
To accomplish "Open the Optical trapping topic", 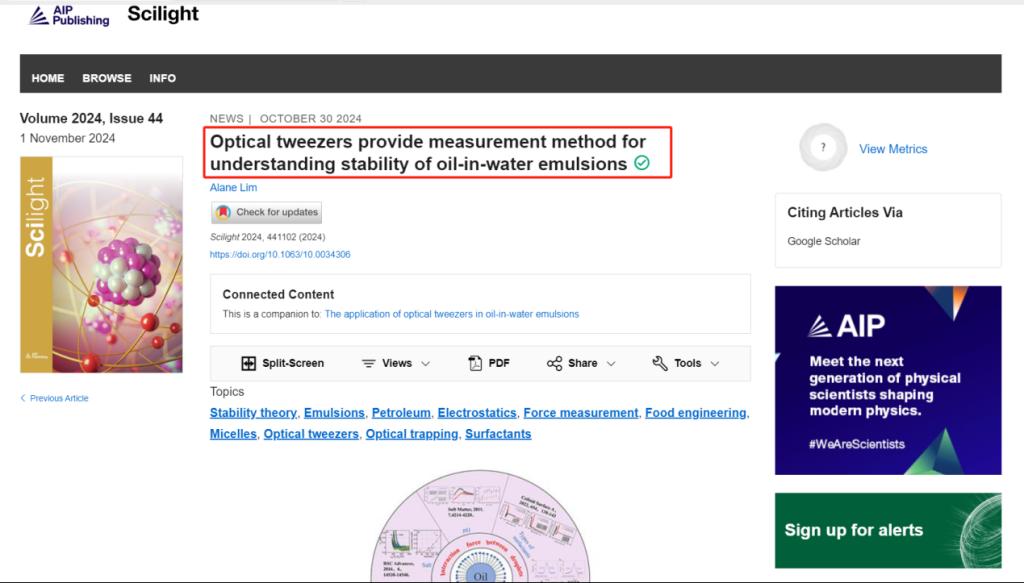I will [411, 434].
